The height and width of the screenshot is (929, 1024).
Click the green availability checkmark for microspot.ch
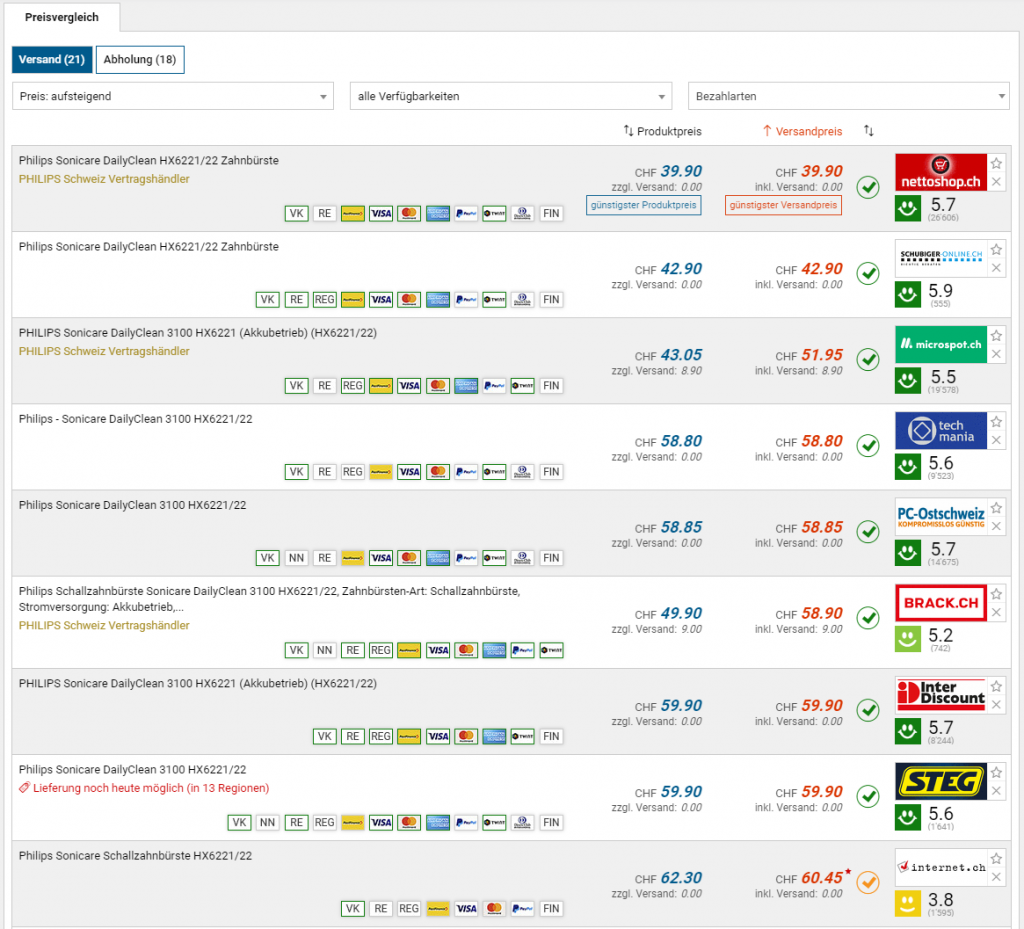click(868, 359)
